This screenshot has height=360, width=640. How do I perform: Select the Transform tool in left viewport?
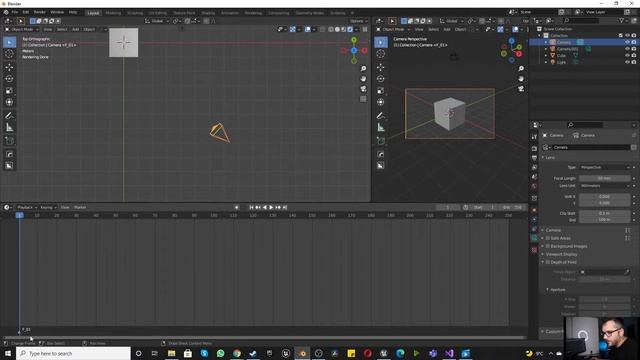pos(9,102)
